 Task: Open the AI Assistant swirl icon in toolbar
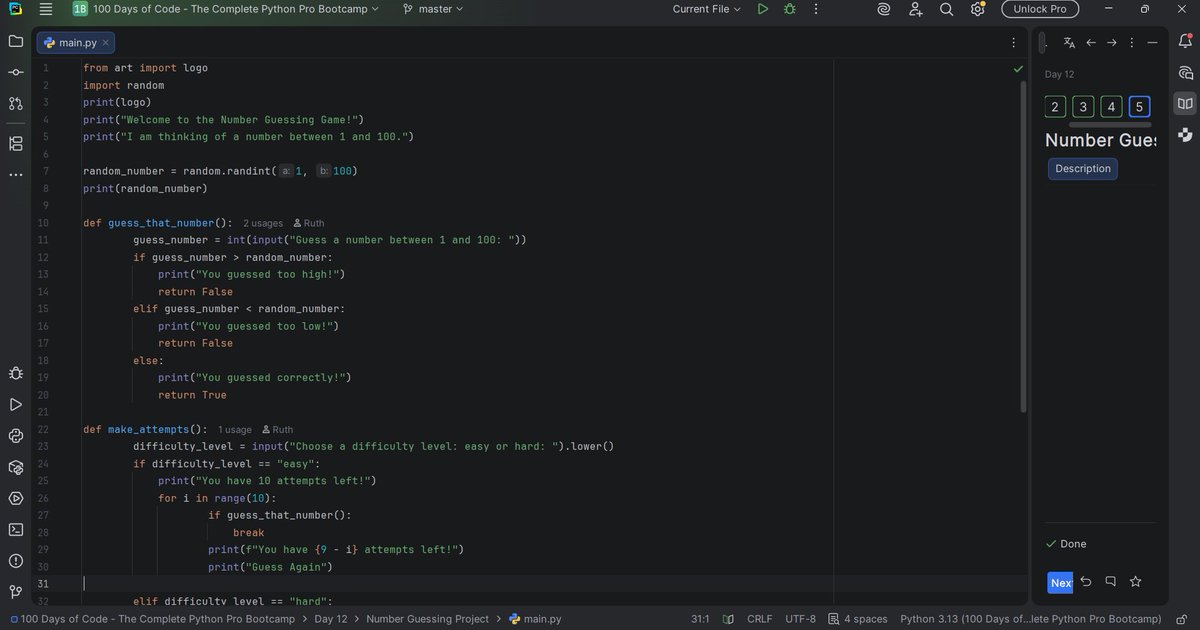[x=884, y=9]
